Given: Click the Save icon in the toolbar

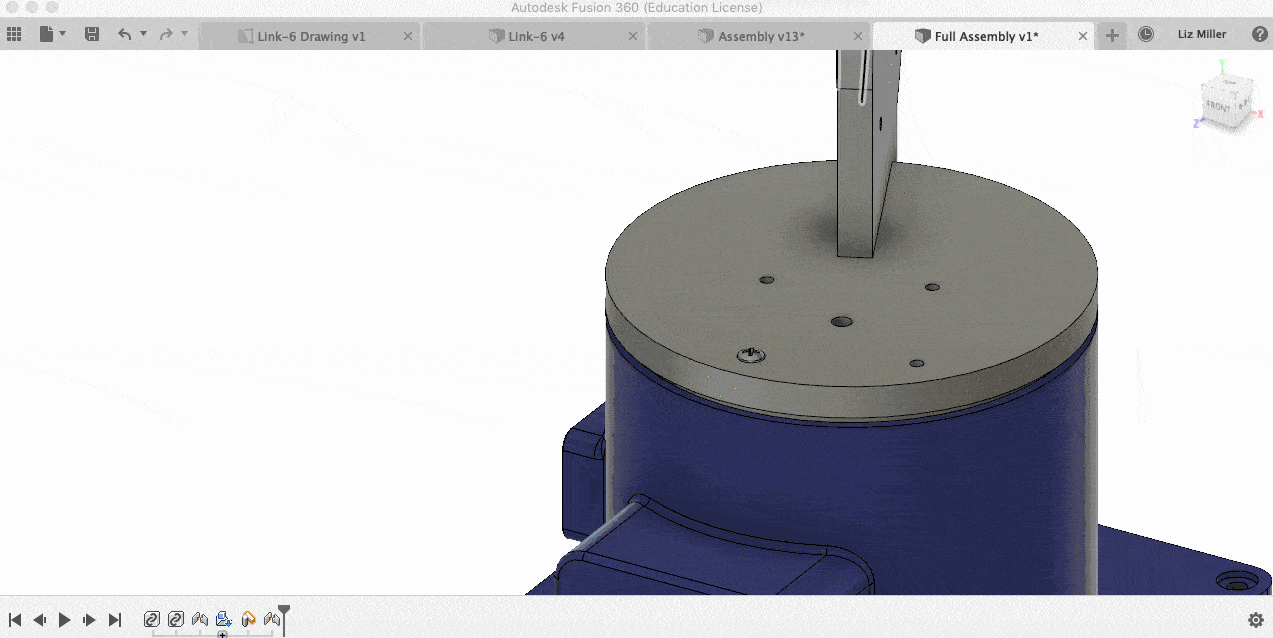Looking at the screenshot, I should tap(92, 33).
